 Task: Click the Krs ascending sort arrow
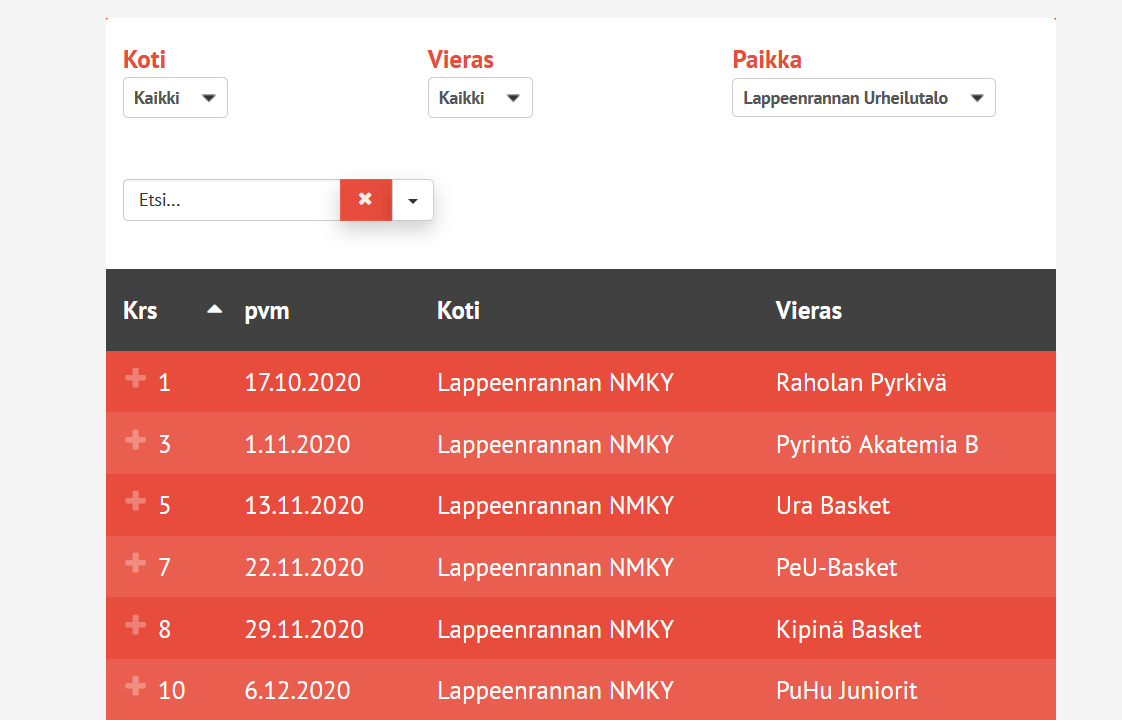click(x=215, y=309)
